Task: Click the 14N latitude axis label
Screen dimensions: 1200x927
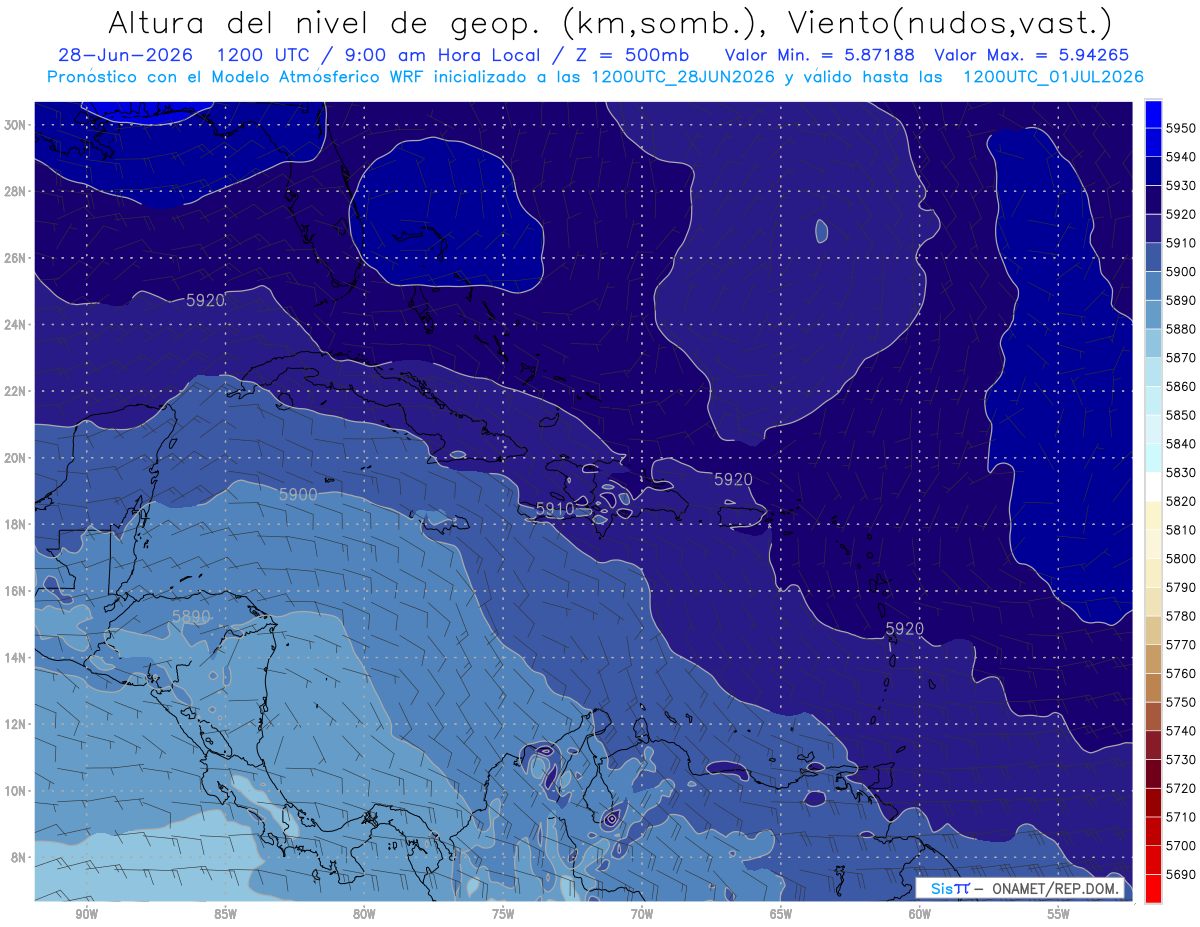Action: point(15,657)
